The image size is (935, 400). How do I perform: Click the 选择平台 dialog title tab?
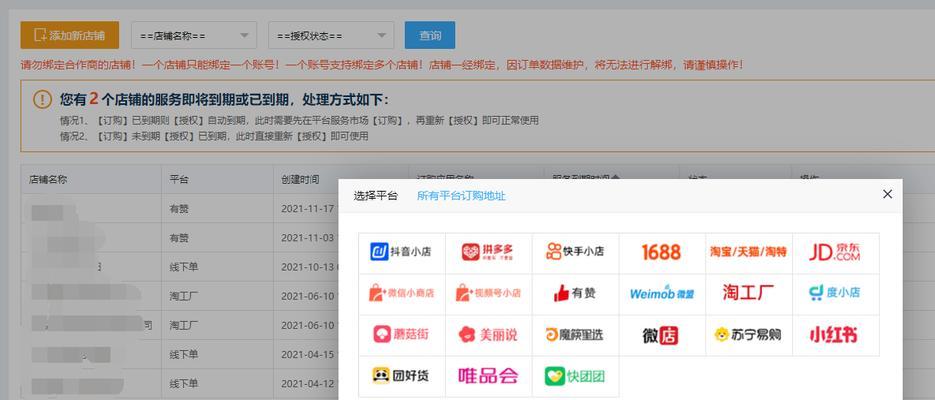coord(375,196)
